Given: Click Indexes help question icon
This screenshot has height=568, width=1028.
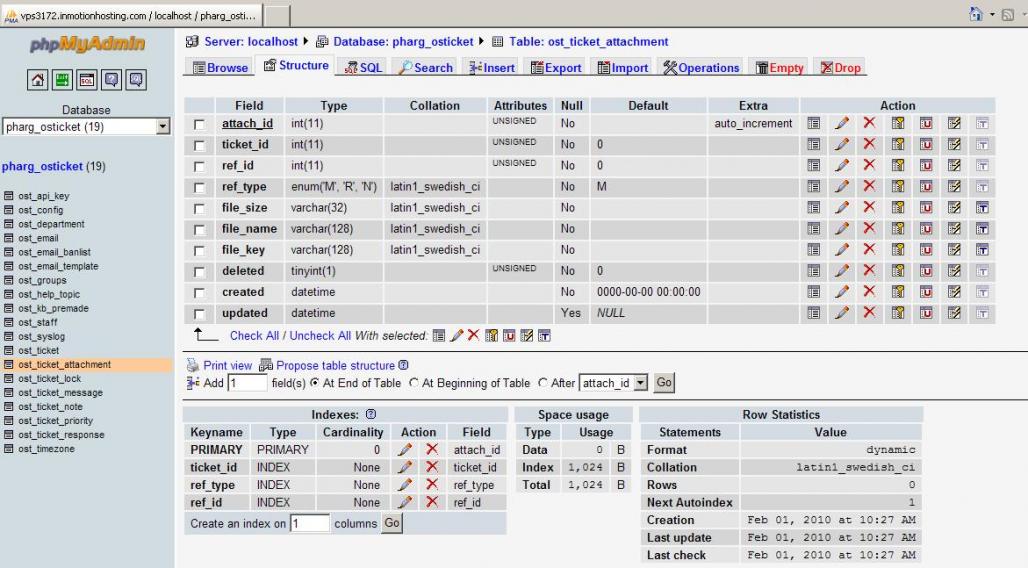Looking at the screenshot, I should pos(371,414).
